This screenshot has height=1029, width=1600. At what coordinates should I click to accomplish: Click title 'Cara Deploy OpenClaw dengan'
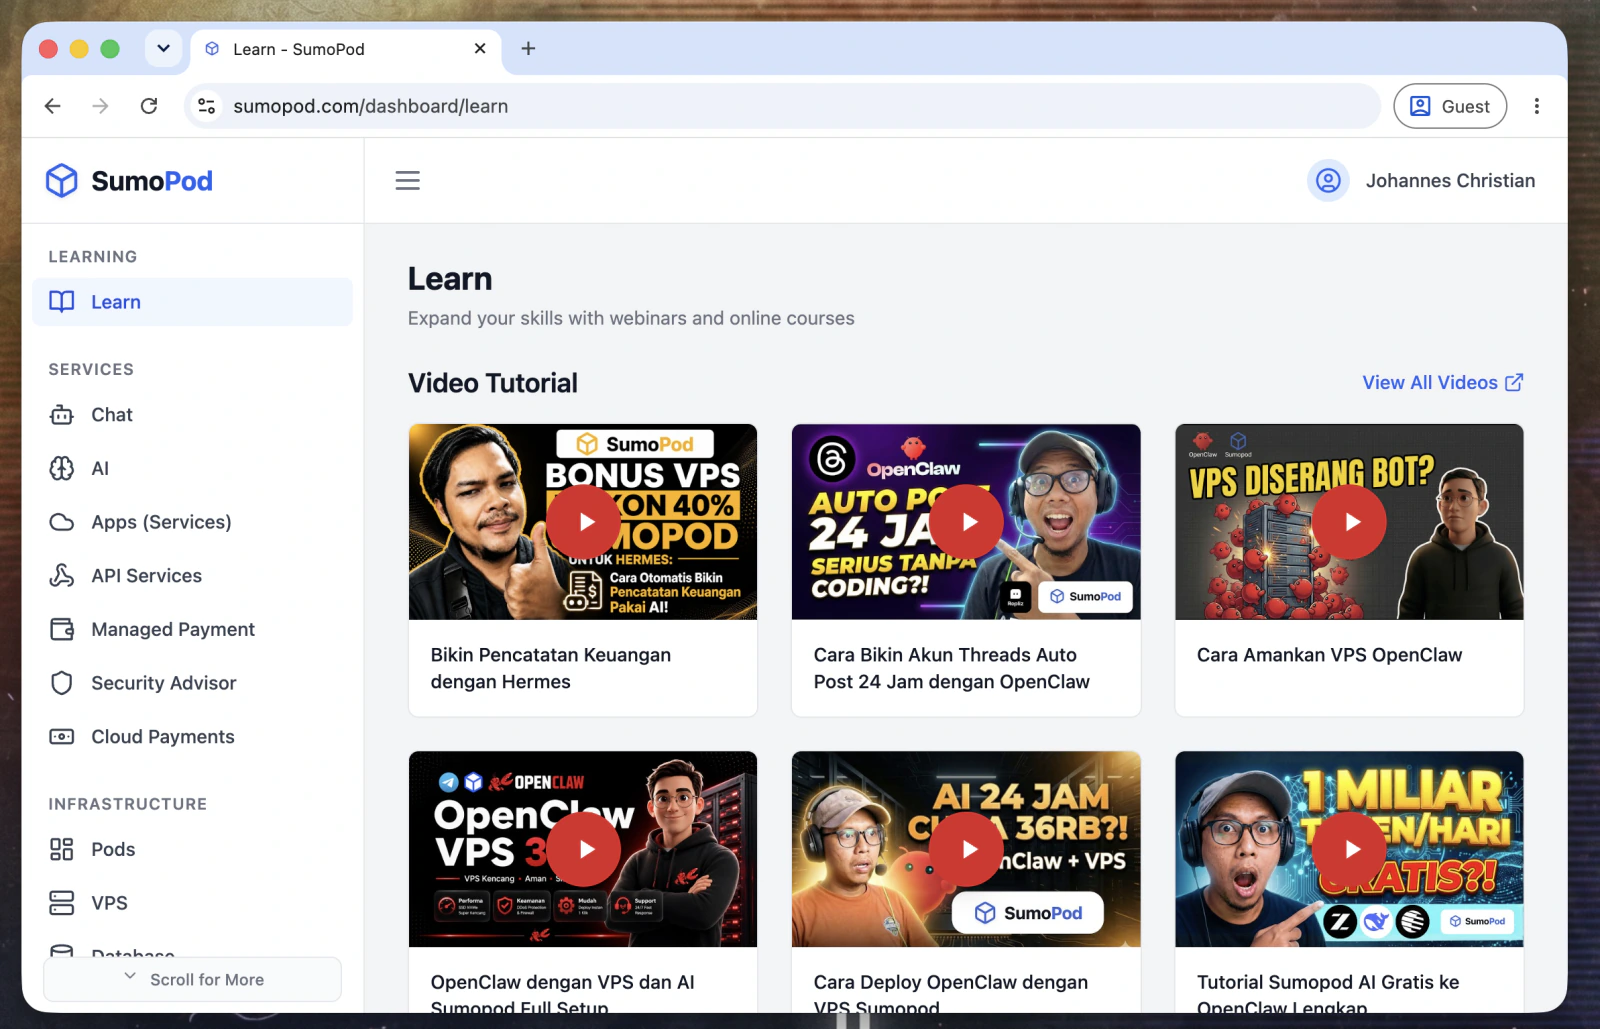[951, 994]
